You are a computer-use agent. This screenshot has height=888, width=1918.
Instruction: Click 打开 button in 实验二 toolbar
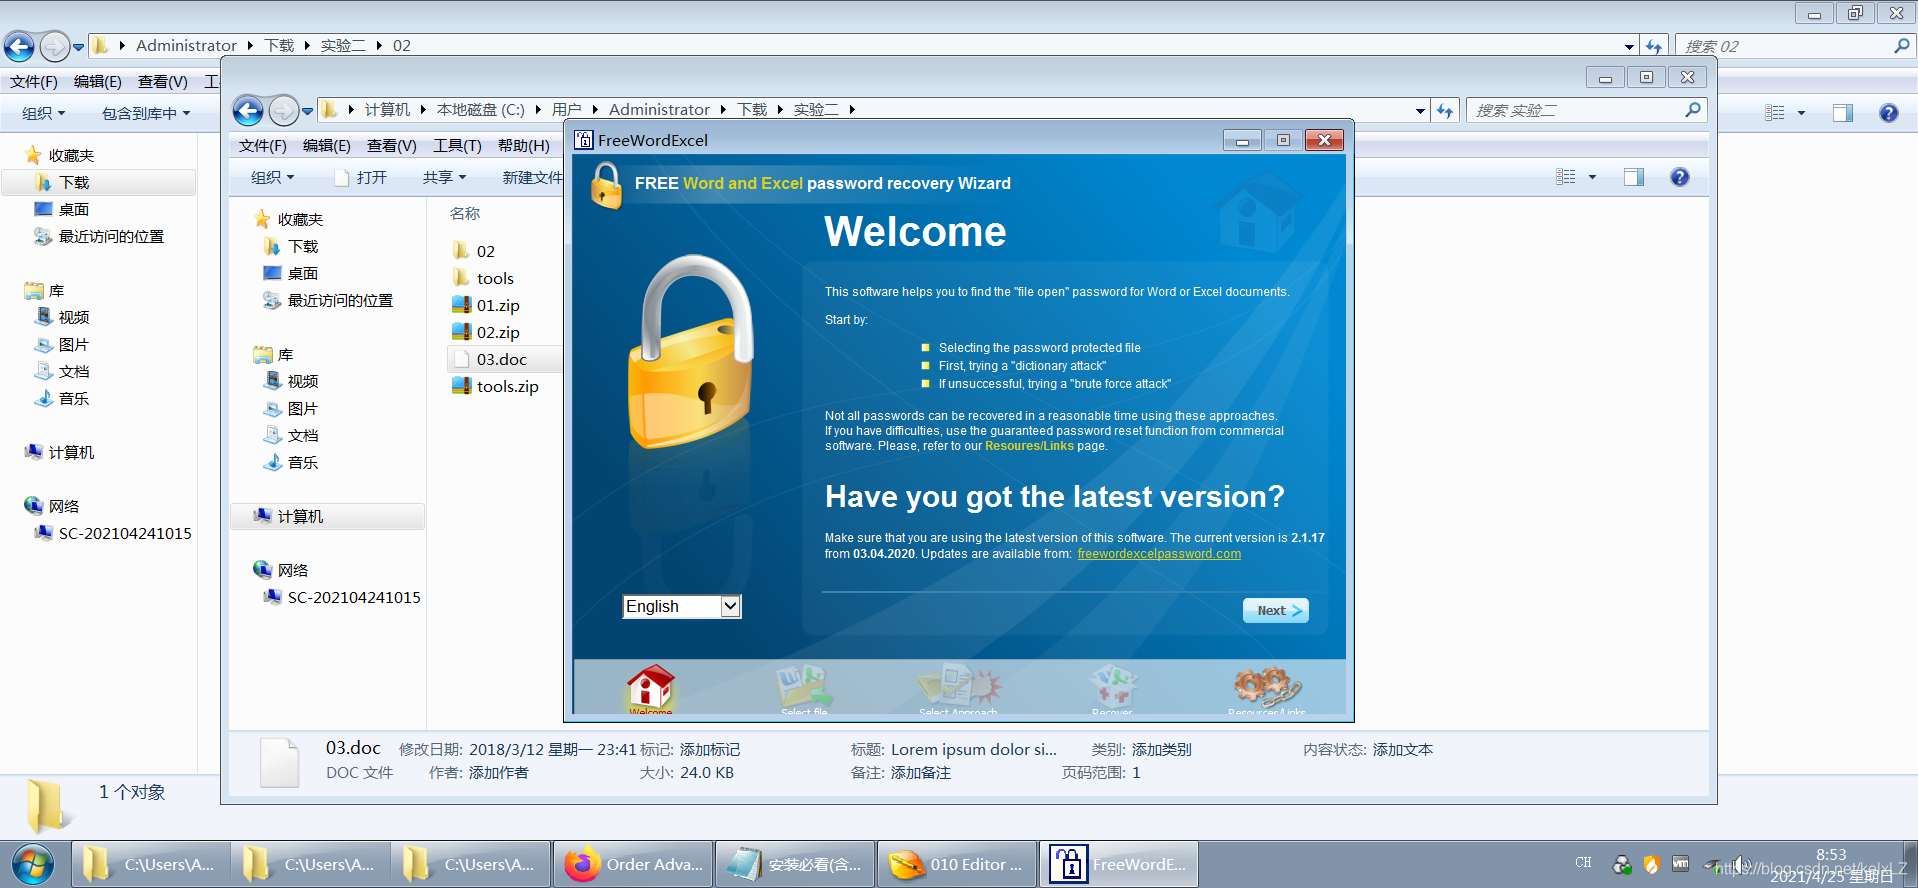point(361,177)
